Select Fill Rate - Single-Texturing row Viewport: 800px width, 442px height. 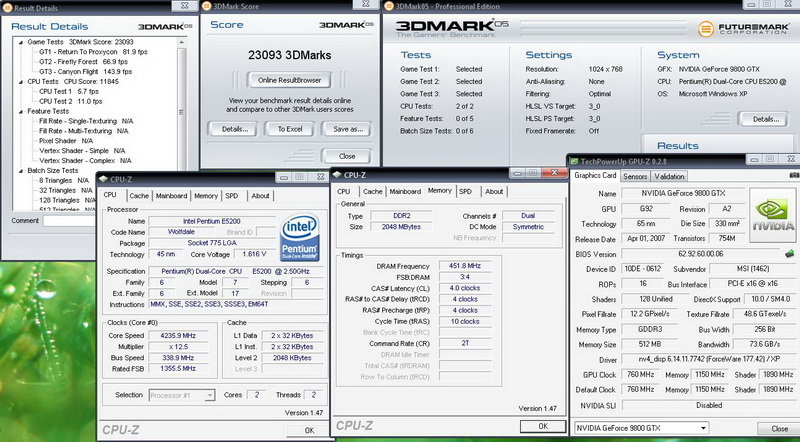(x=86, y=121)
